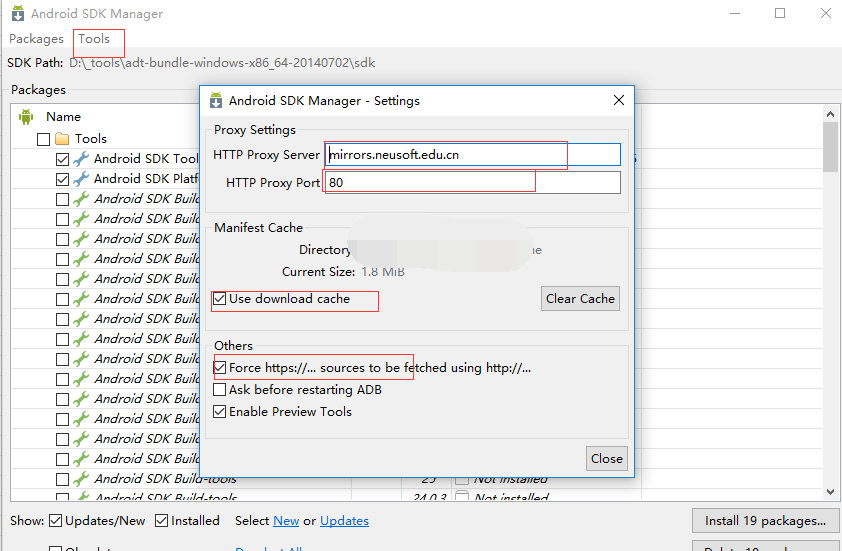Close the Settings dialog with its X

[619, 100]
